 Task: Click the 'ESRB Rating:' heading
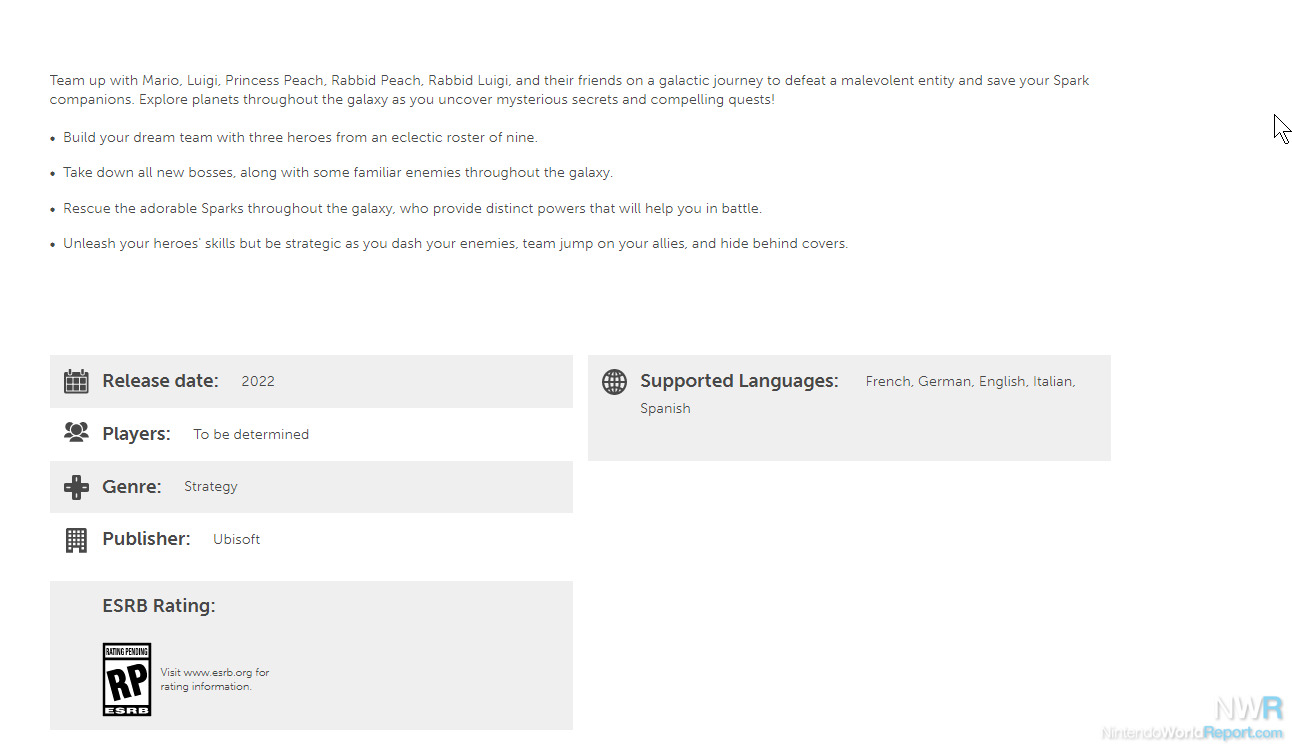tap(159, 606)
